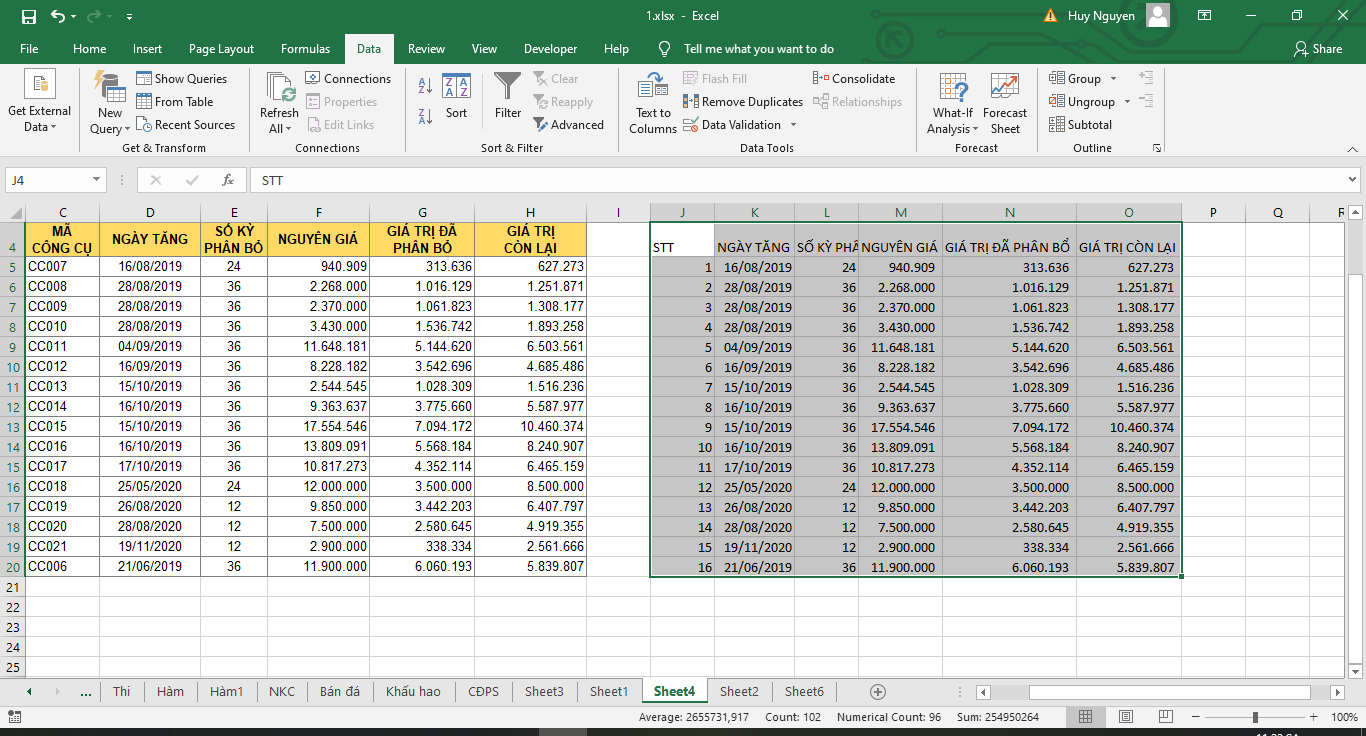1366x736 pixels.
Task: Save workbook using the floppy disk icon
Action: coord(28,16)
